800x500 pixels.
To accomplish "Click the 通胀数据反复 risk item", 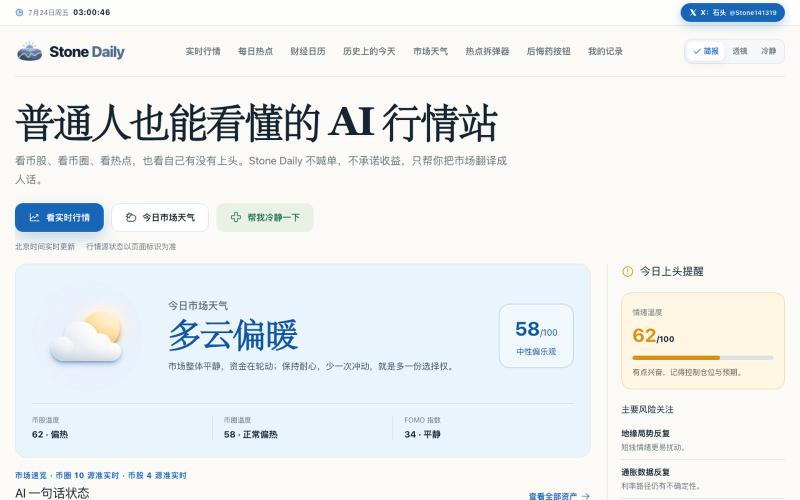I will (x=703, y=479).
